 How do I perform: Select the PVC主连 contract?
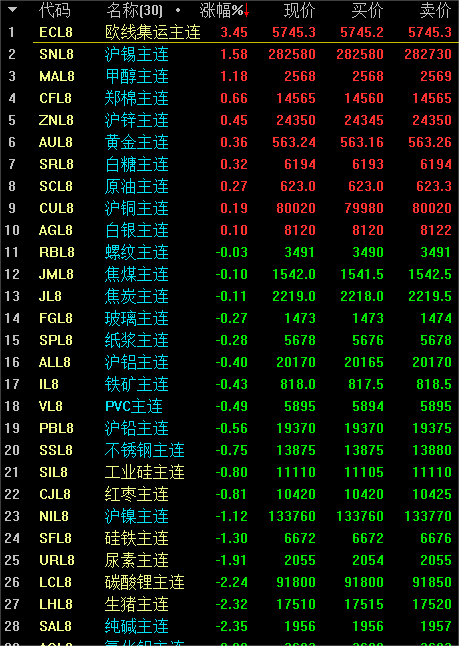(230, 406)
